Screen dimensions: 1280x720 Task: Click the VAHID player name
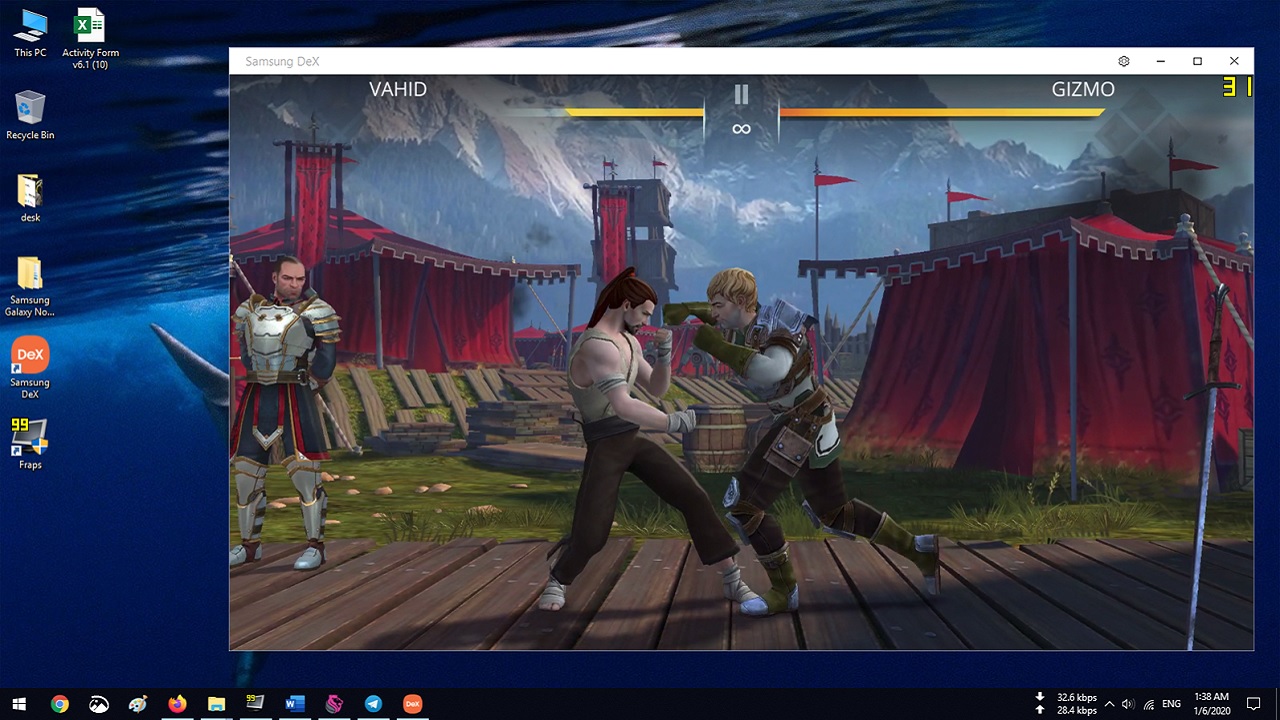(x=398, y=89)
